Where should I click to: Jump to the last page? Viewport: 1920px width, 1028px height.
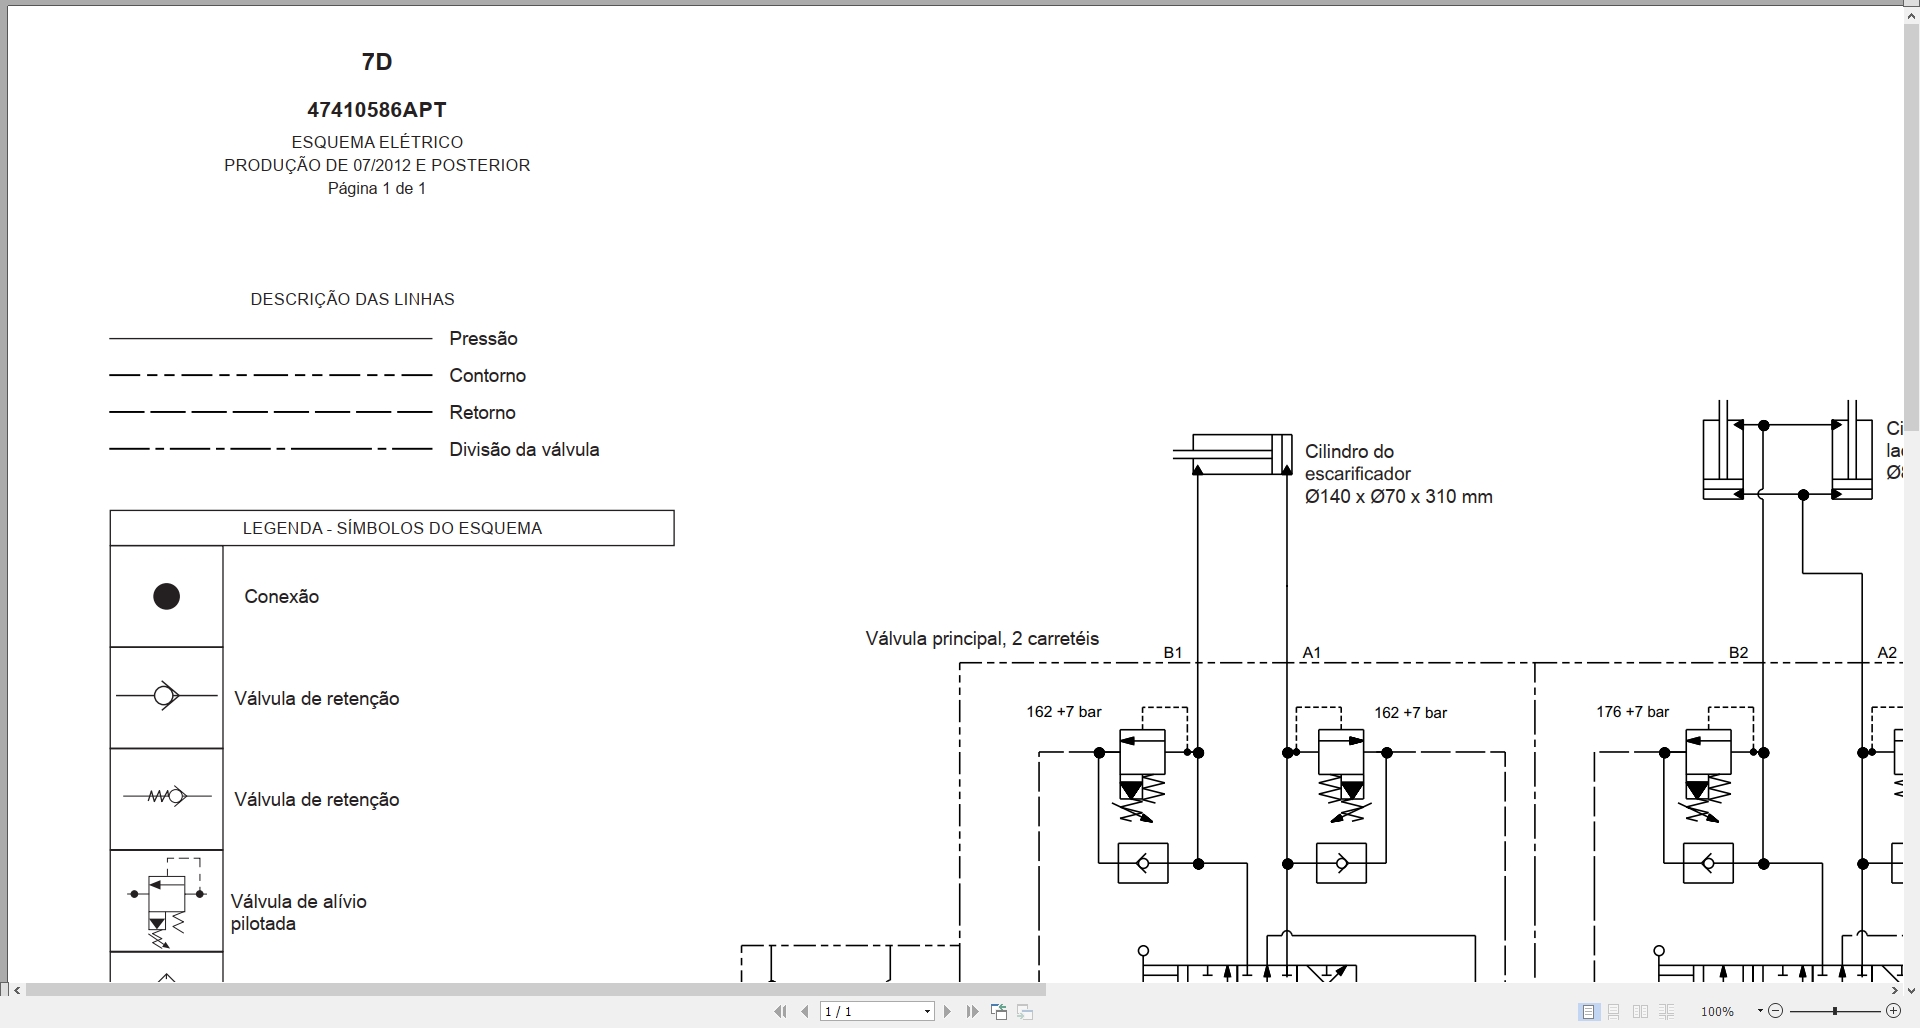pos(972,1012)
